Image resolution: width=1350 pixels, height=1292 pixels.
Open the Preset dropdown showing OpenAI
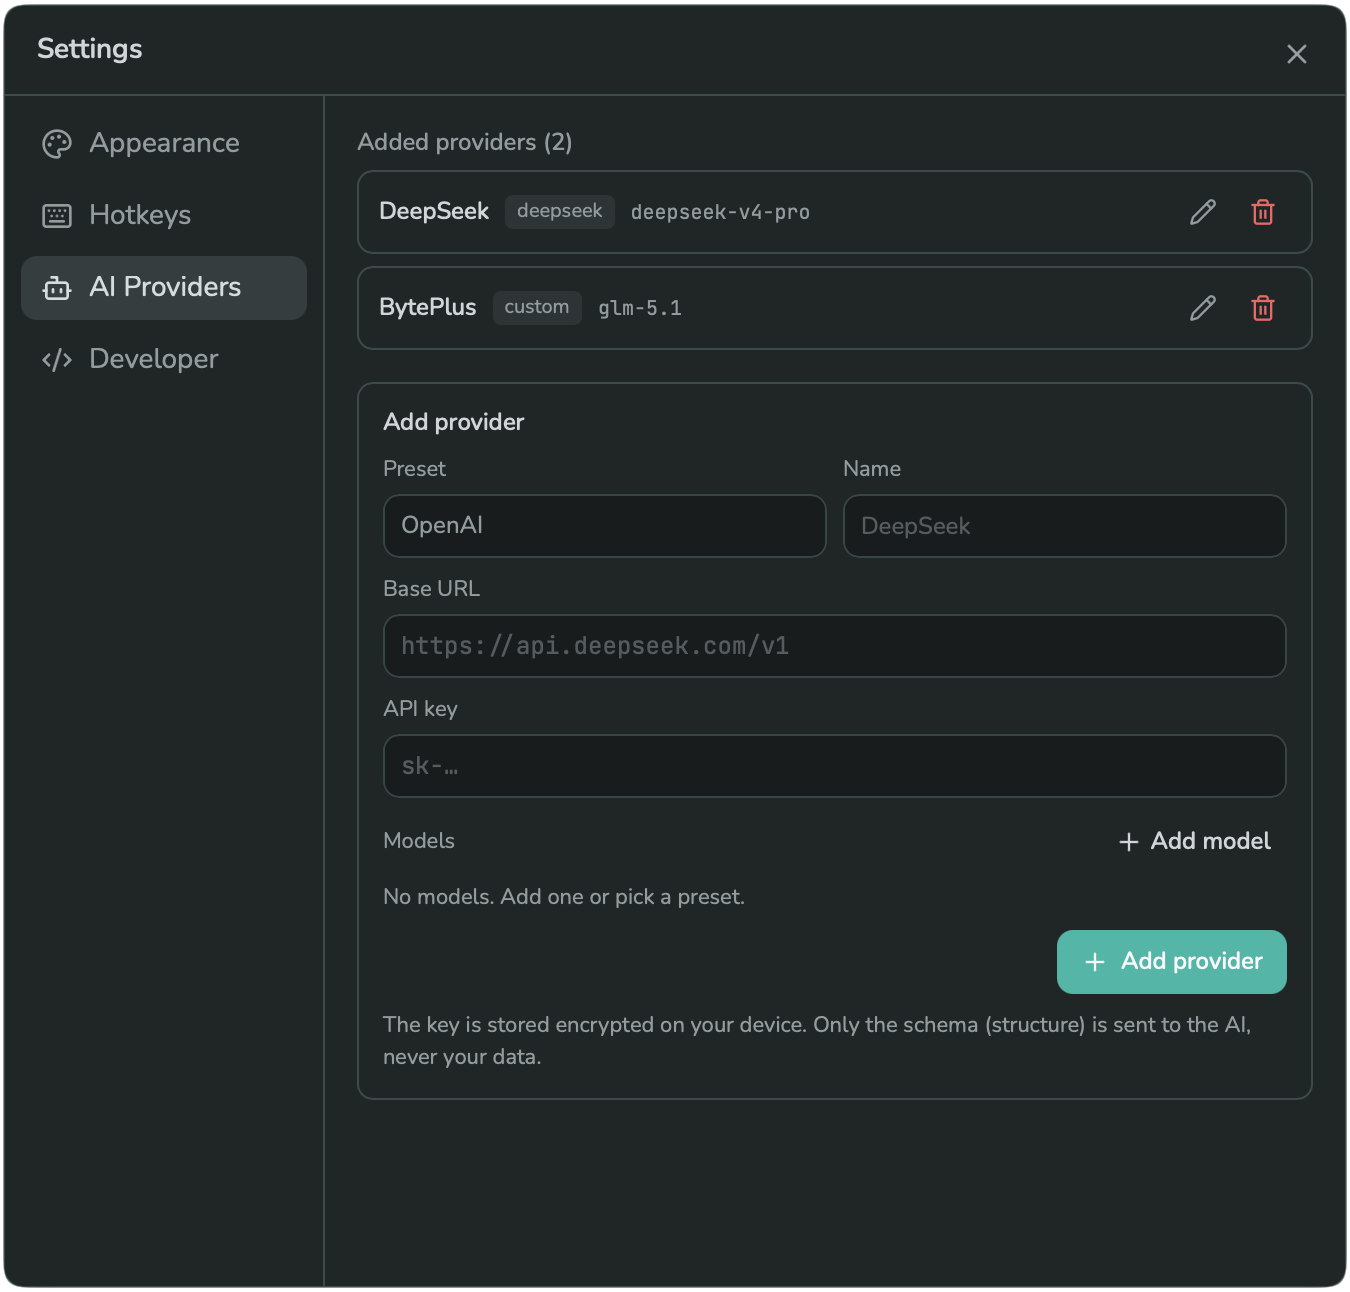coord(605,526)
